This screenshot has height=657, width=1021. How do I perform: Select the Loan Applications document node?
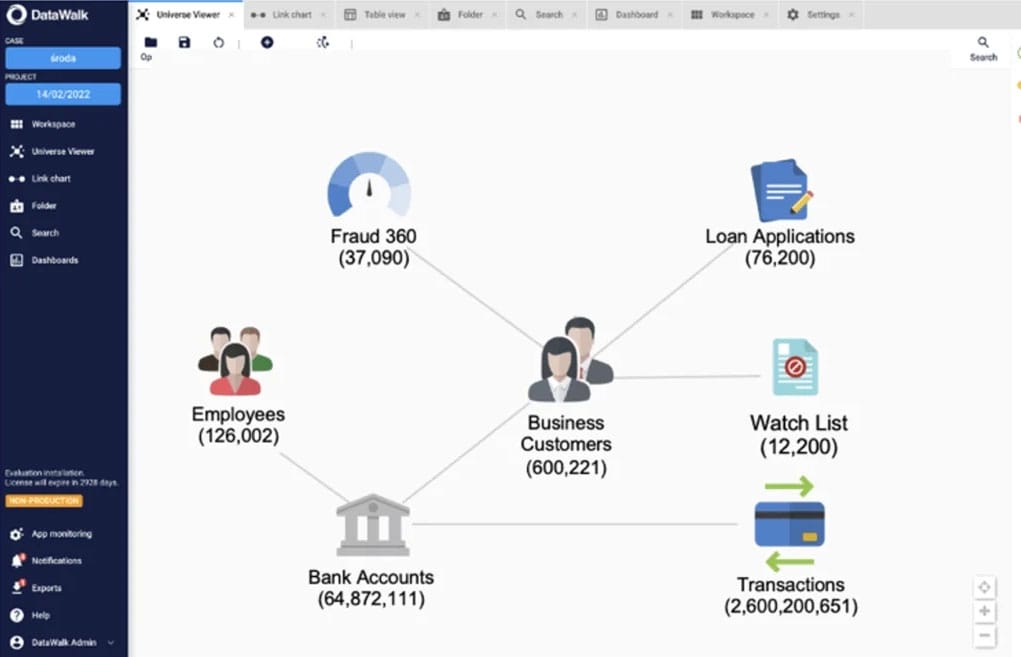(779, 190)
